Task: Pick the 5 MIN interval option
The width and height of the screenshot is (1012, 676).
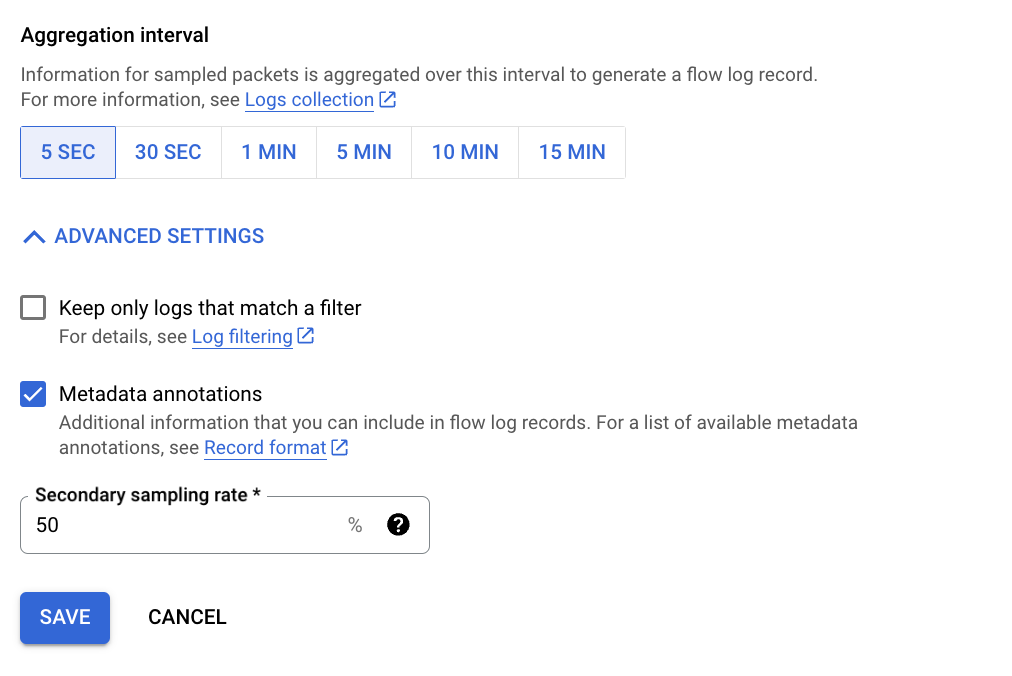Action: [x=364, y=152]
